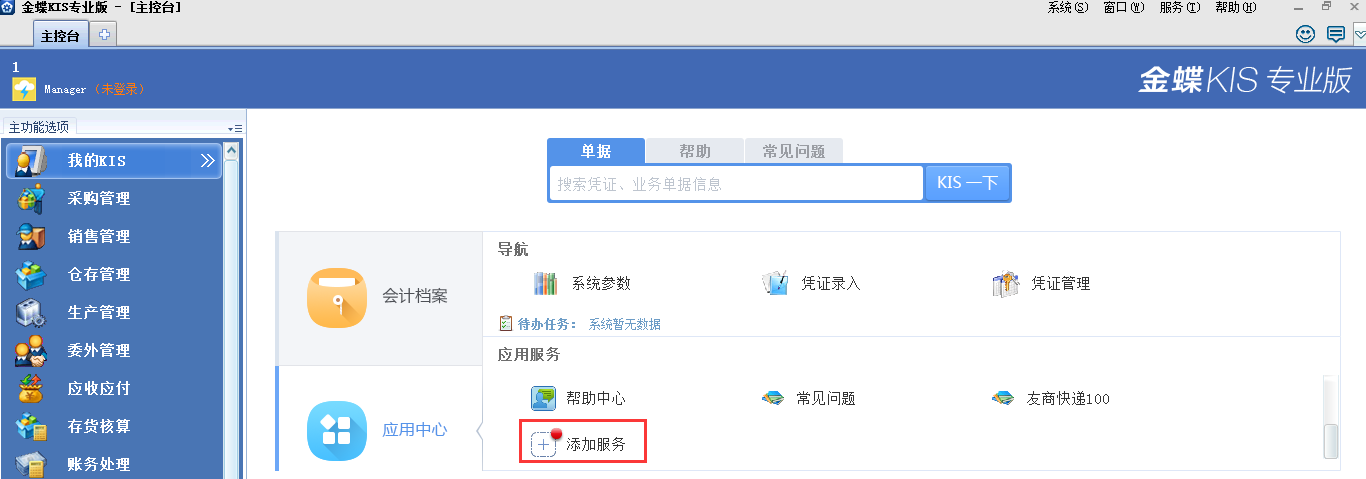This screenshot has width=1366, height=479.
Task: Click the smiley face feedback icon
Action: point(1305,34)
